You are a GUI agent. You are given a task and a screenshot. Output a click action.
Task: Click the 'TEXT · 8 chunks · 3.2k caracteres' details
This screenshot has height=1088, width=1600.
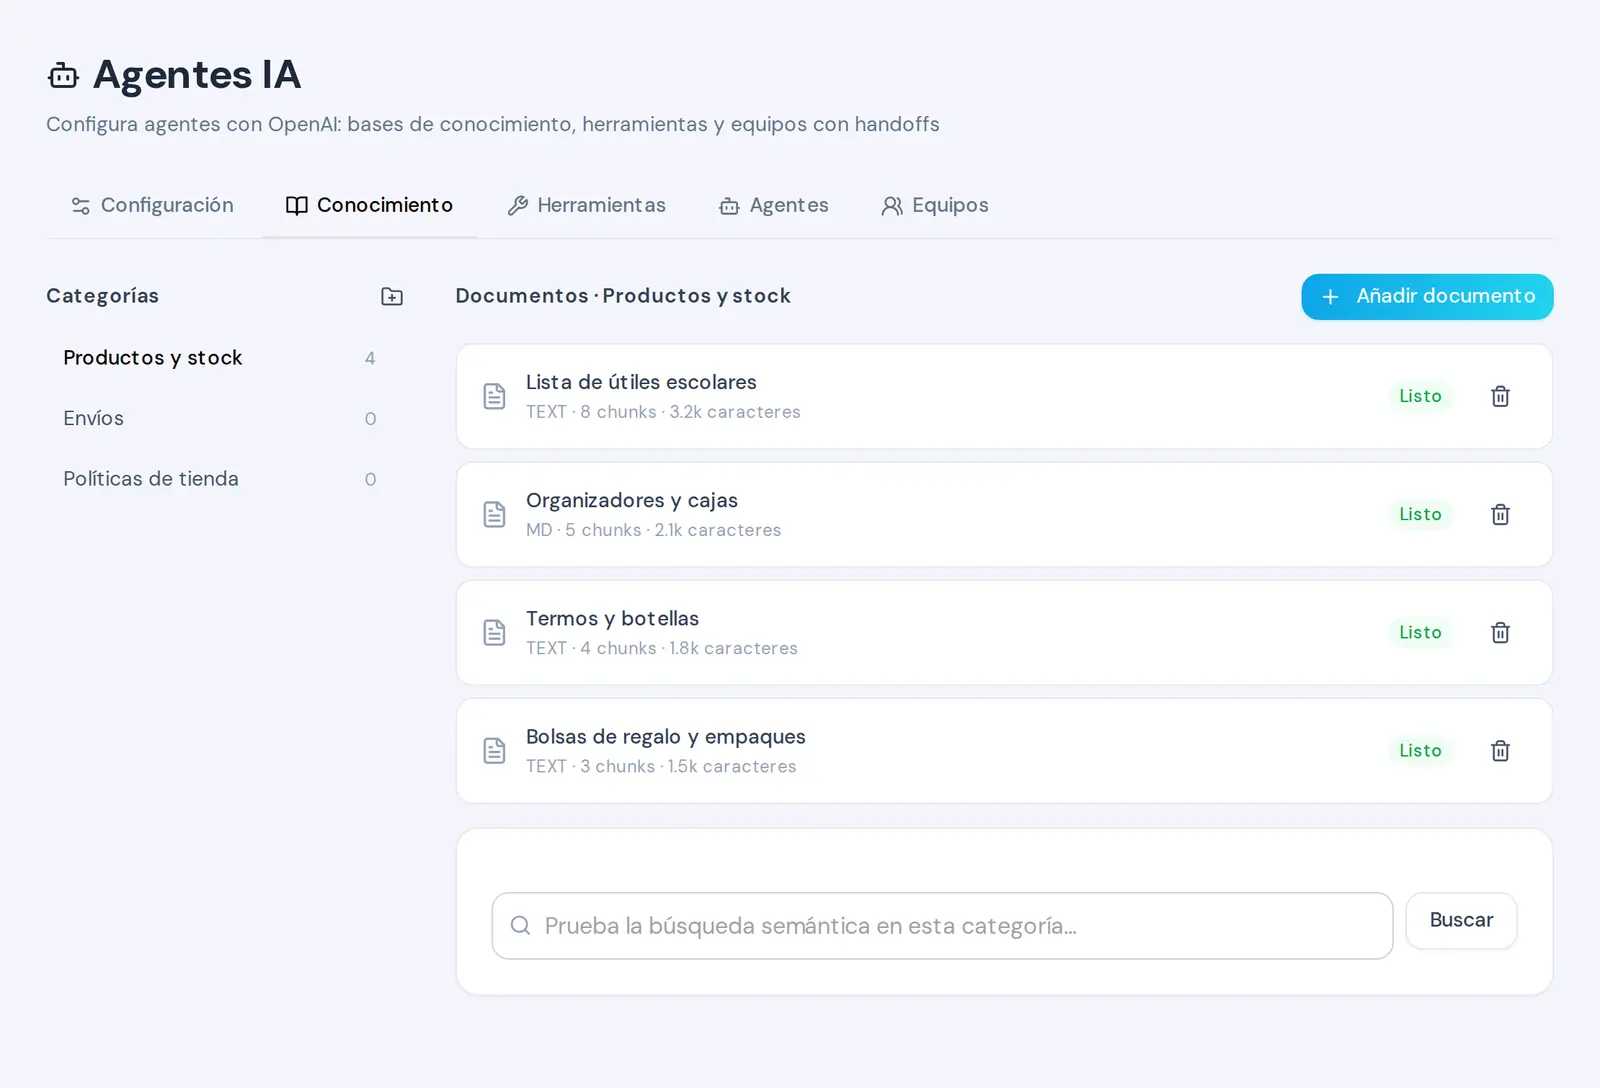[663, 412]
